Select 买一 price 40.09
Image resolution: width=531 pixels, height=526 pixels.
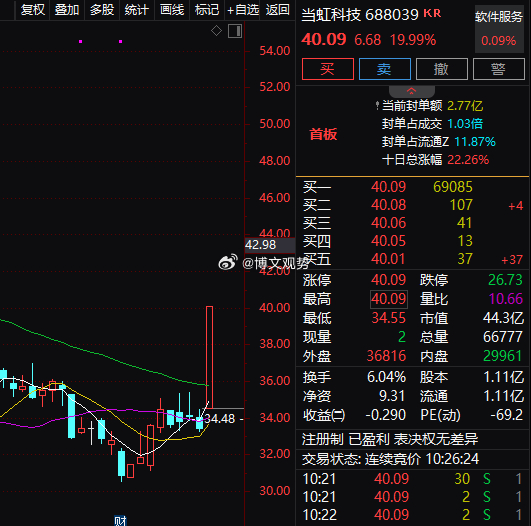[388, 187]
